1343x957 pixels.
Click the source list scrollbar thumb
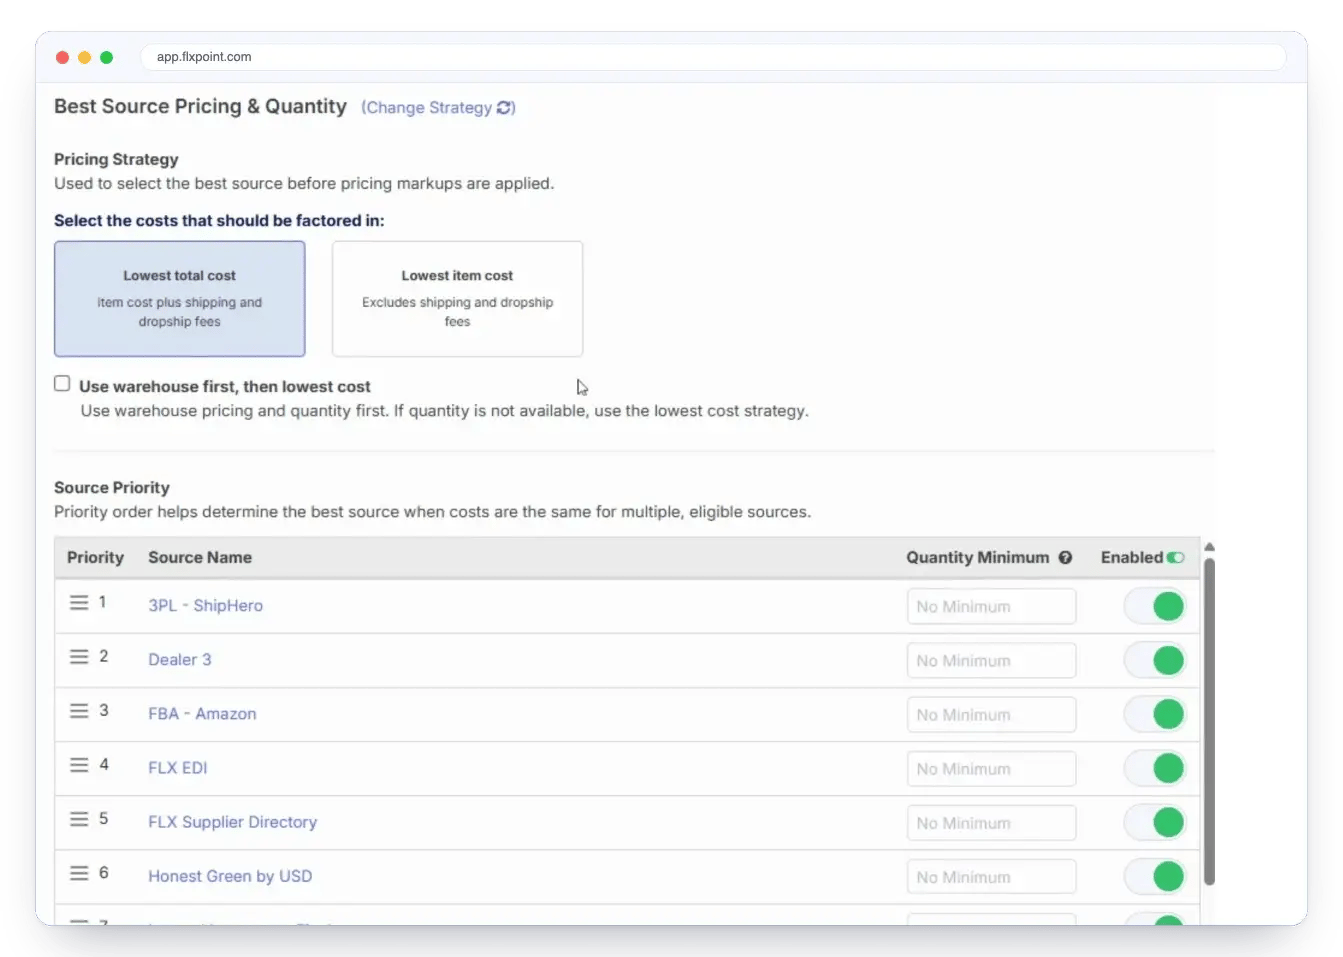1209,722
